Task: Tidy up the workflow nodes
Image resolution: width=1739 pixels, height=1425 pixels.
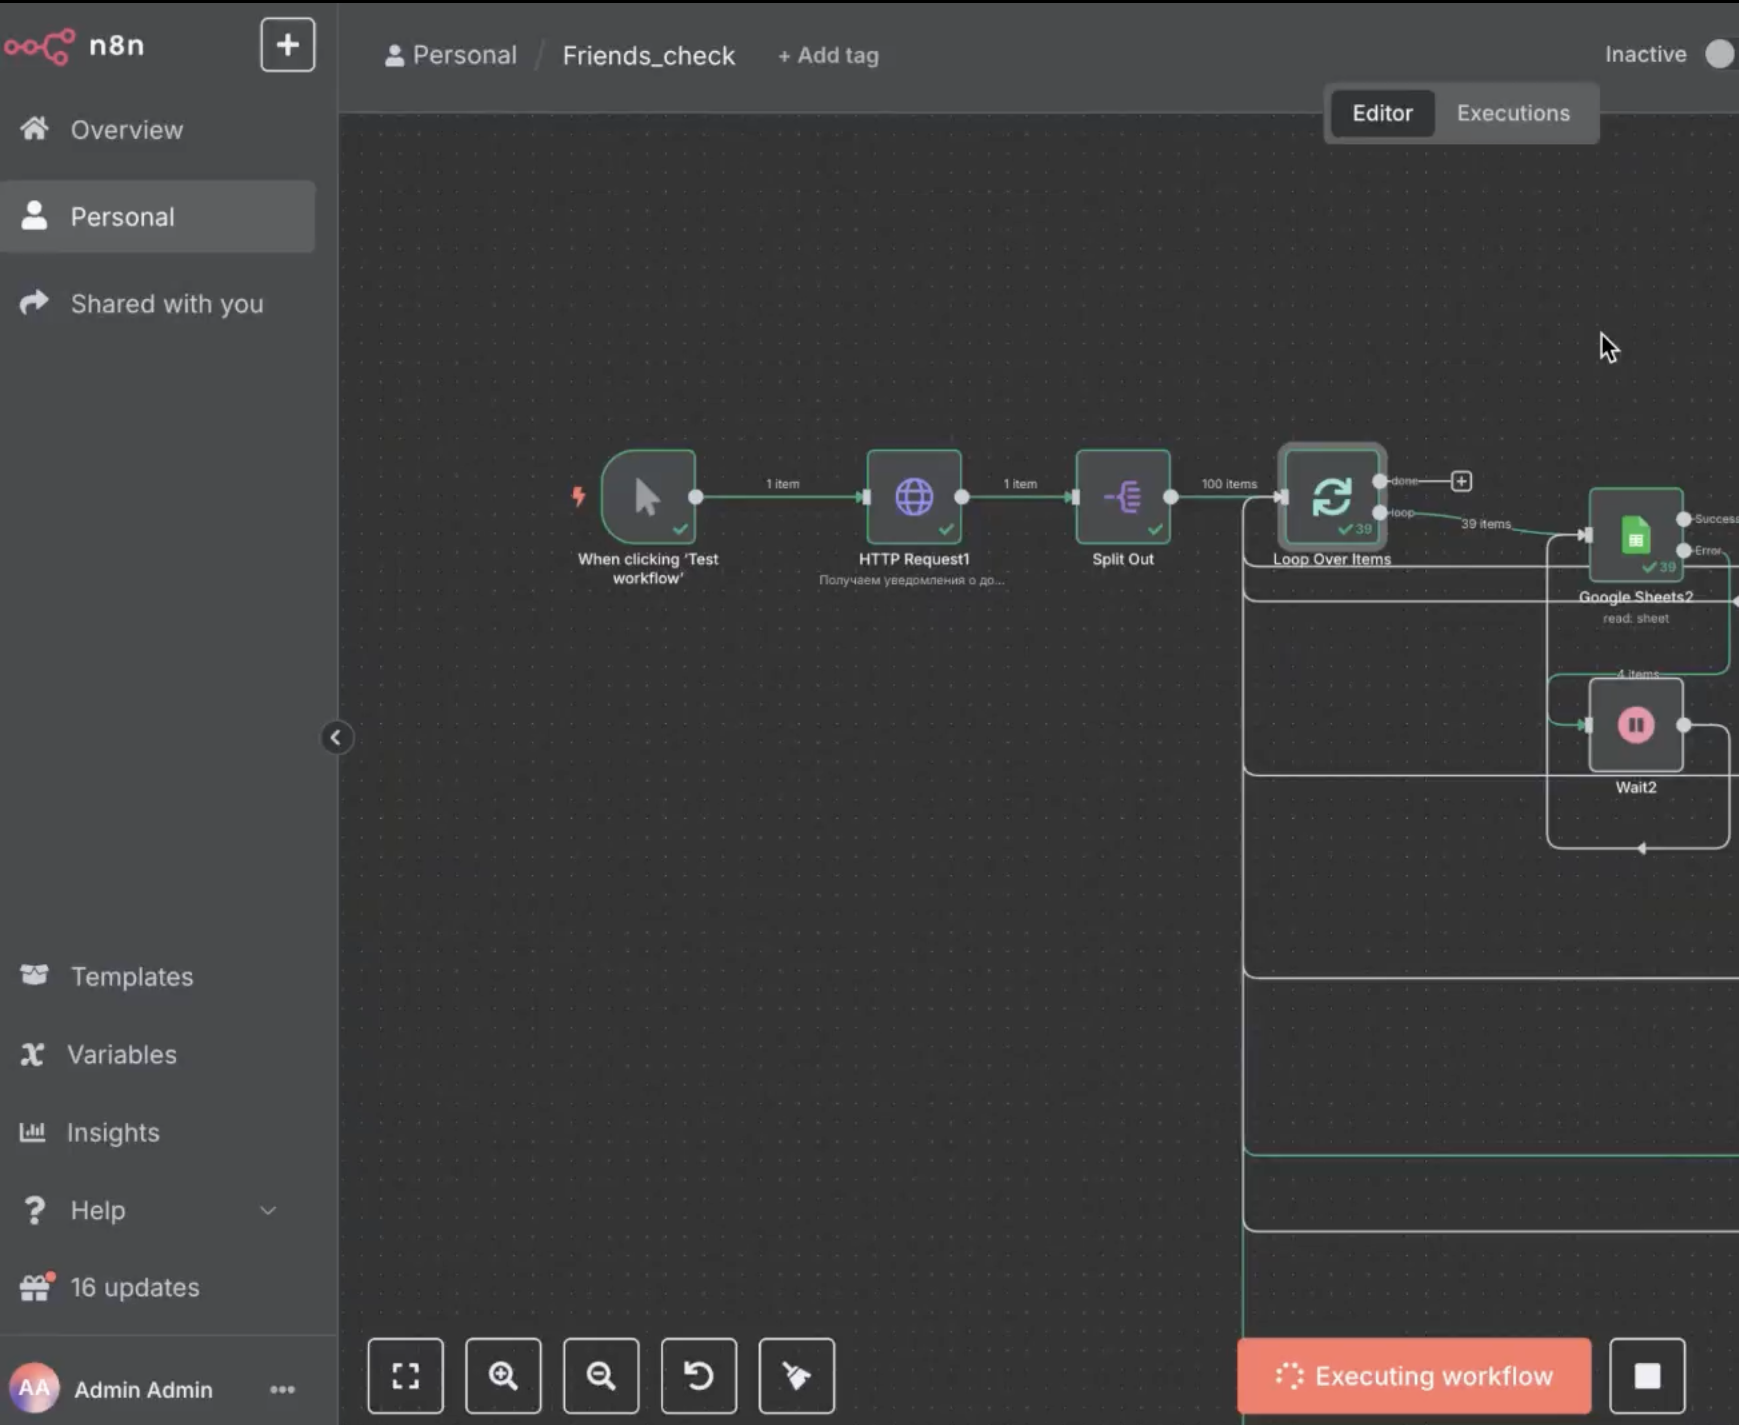Action: click(x=797, y=1376)
